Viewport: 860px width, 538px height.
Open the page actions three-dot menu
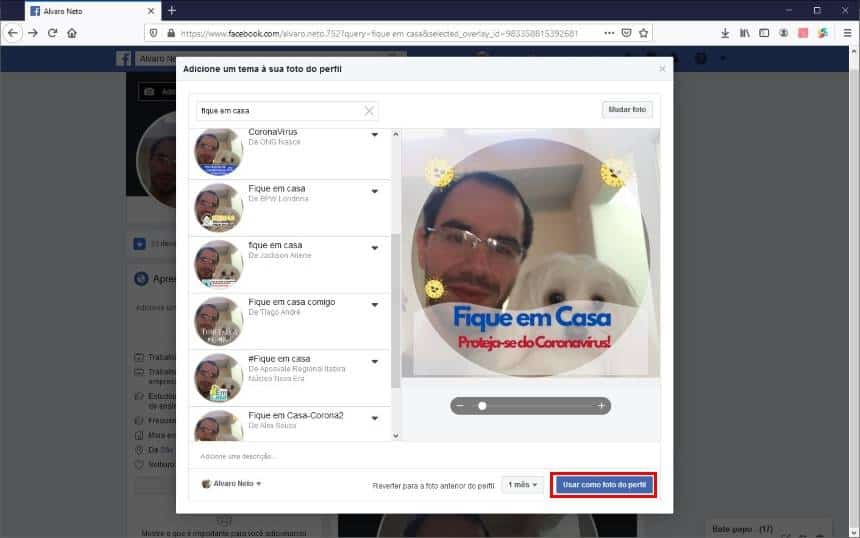click(x=609, y=33)
